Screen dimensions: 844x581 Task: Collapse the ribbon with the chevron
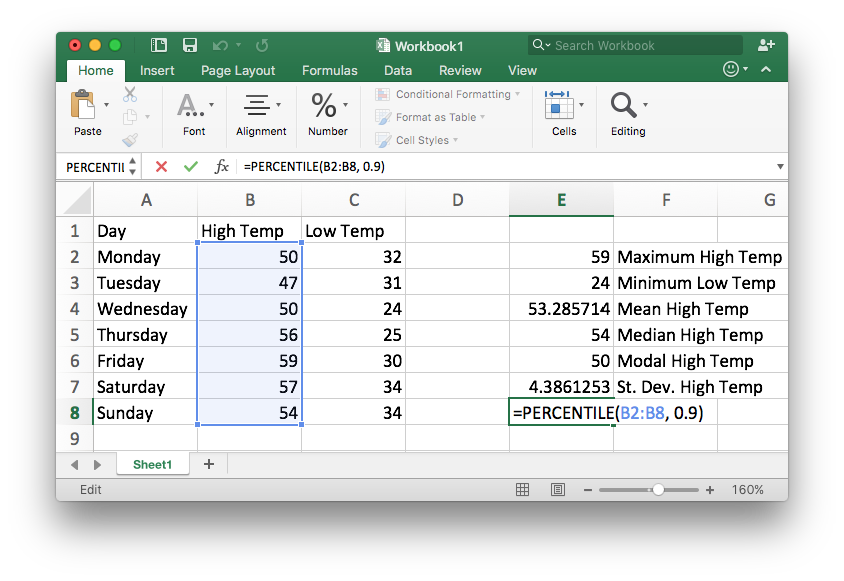click(766, 70)
